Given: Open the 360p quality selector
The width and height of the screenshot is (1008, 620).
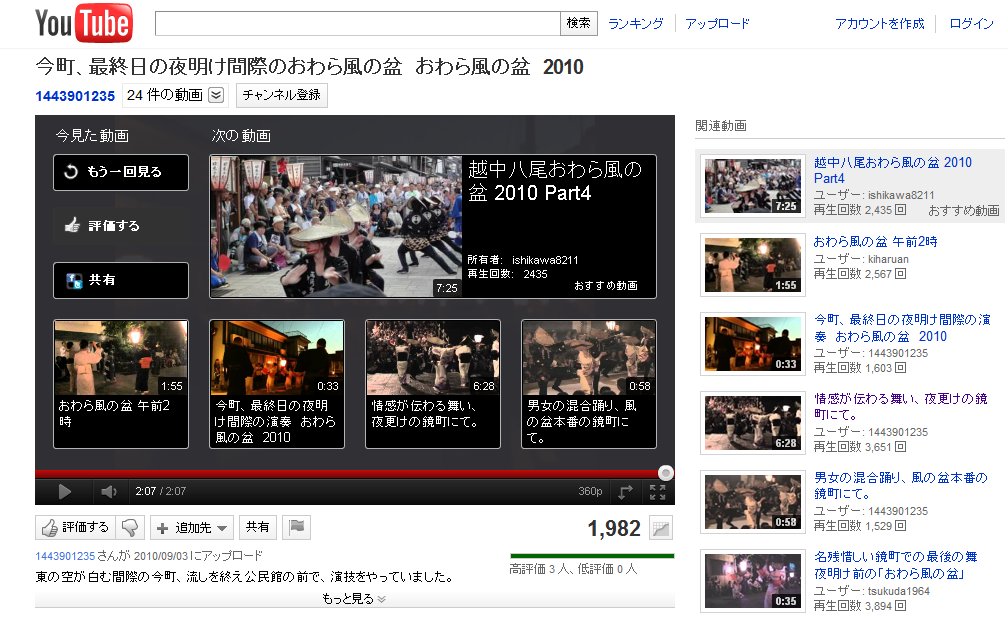Looking at the screenshot, I should pyautogui.click(x=590, y=491).
